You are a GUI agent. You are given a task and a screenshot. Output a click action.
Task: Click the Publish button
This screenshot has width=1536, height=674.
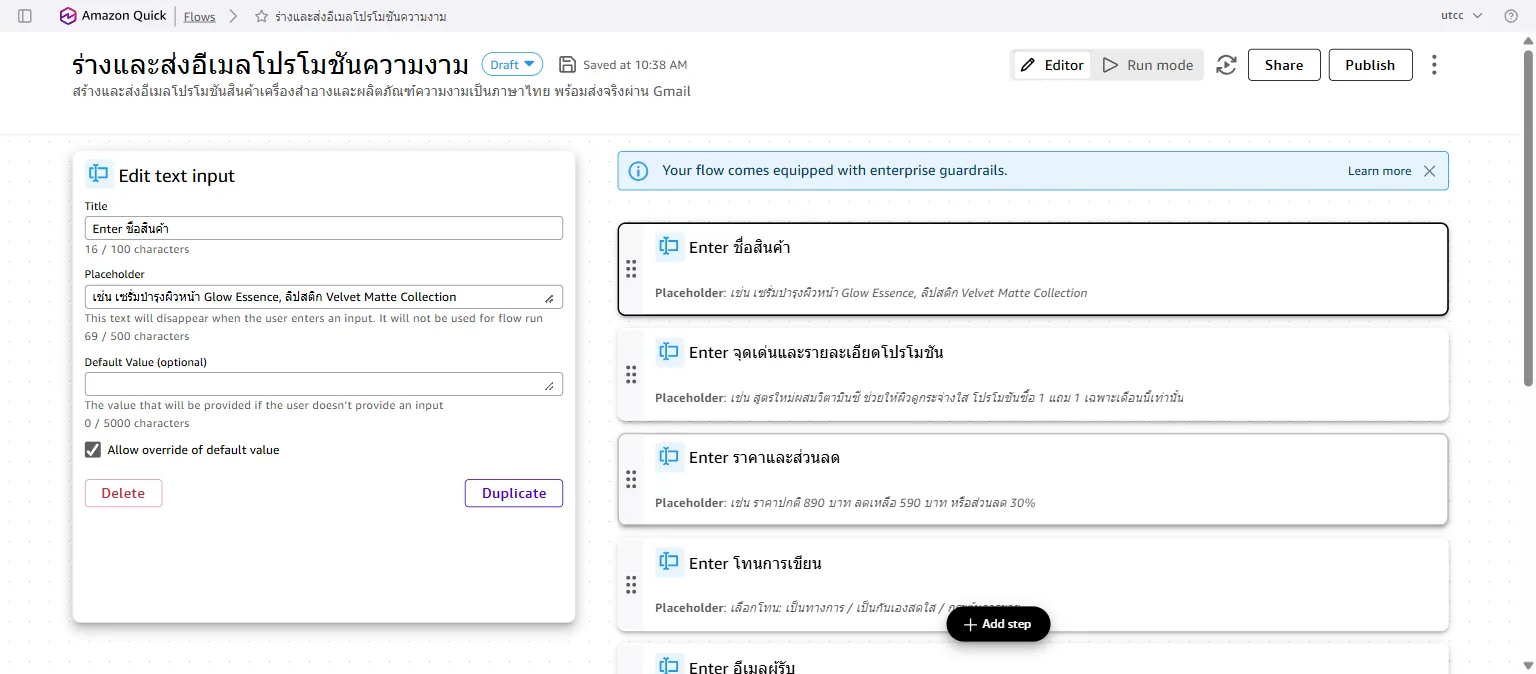coord(1370,65)
